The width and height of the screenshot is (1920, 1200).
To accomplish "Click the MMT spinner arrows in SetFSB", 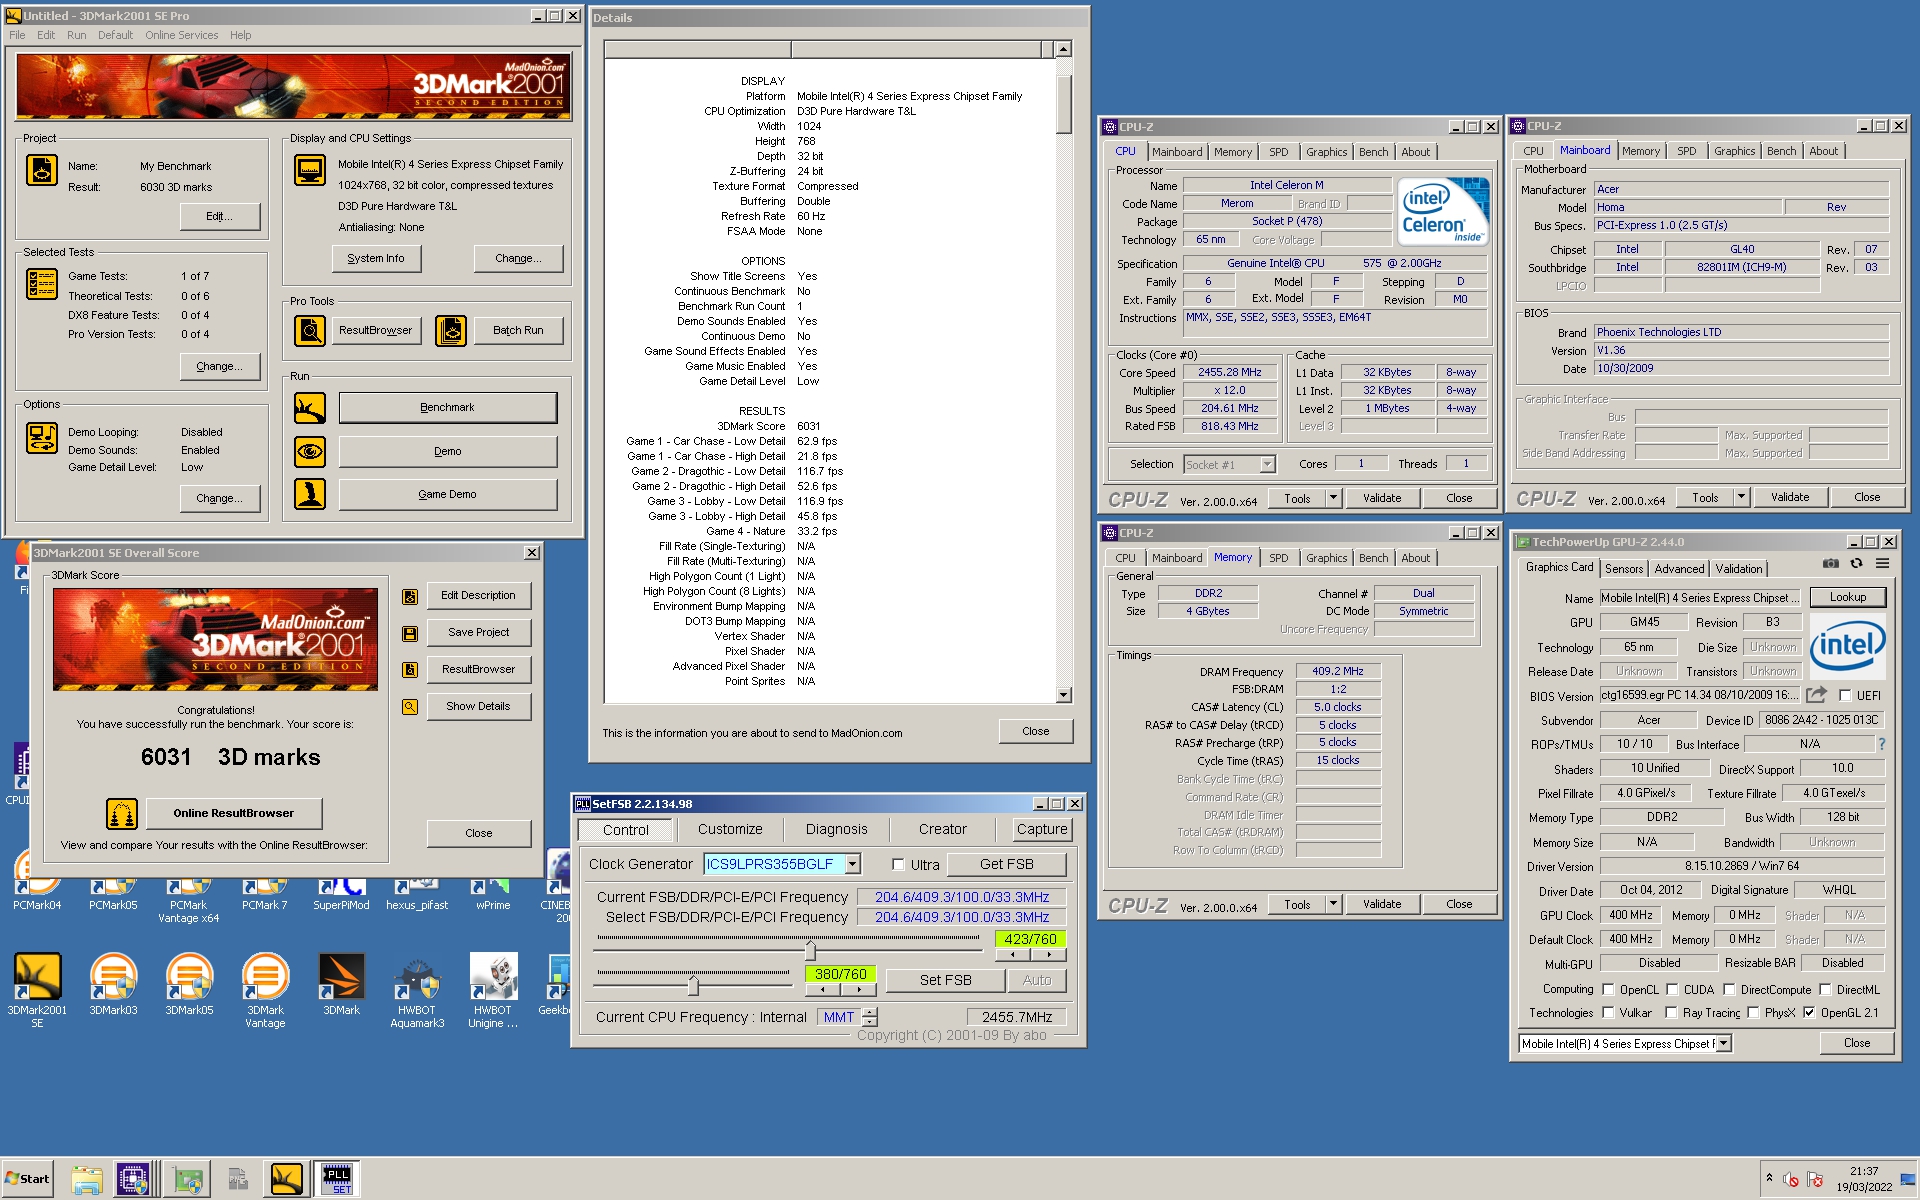I will click(870, 1017).
